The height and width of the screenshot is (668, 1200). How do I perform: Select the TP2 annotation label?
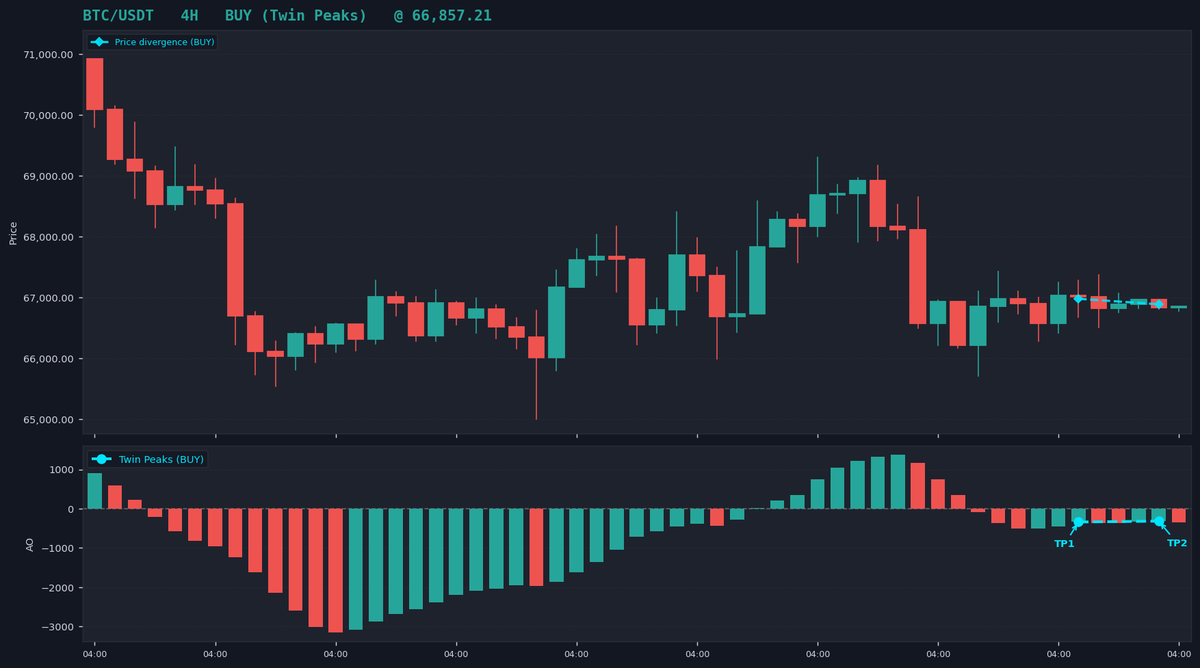coord(1177,543)
